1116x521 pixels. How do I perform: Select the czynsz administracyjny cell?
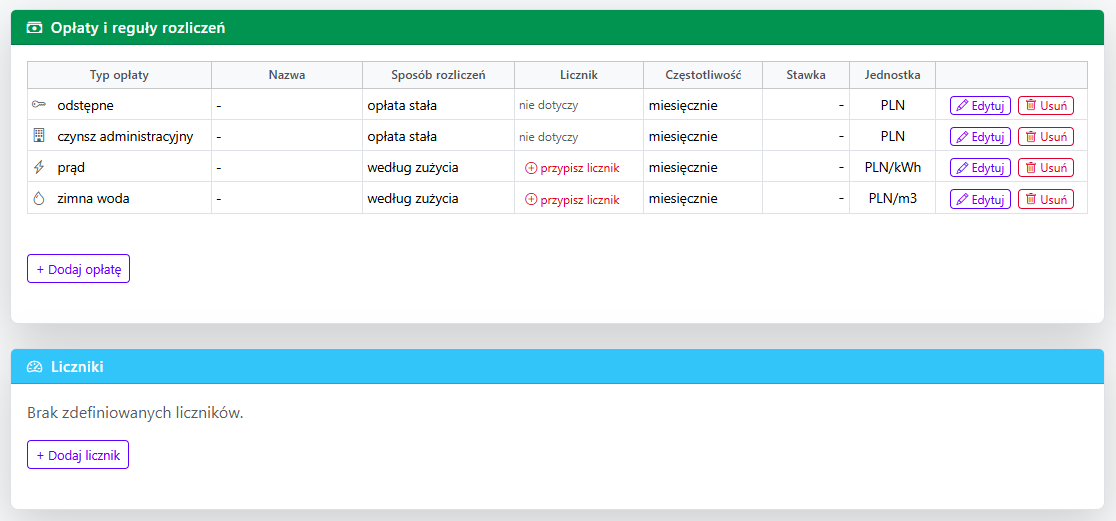click(x=120, y=136)
